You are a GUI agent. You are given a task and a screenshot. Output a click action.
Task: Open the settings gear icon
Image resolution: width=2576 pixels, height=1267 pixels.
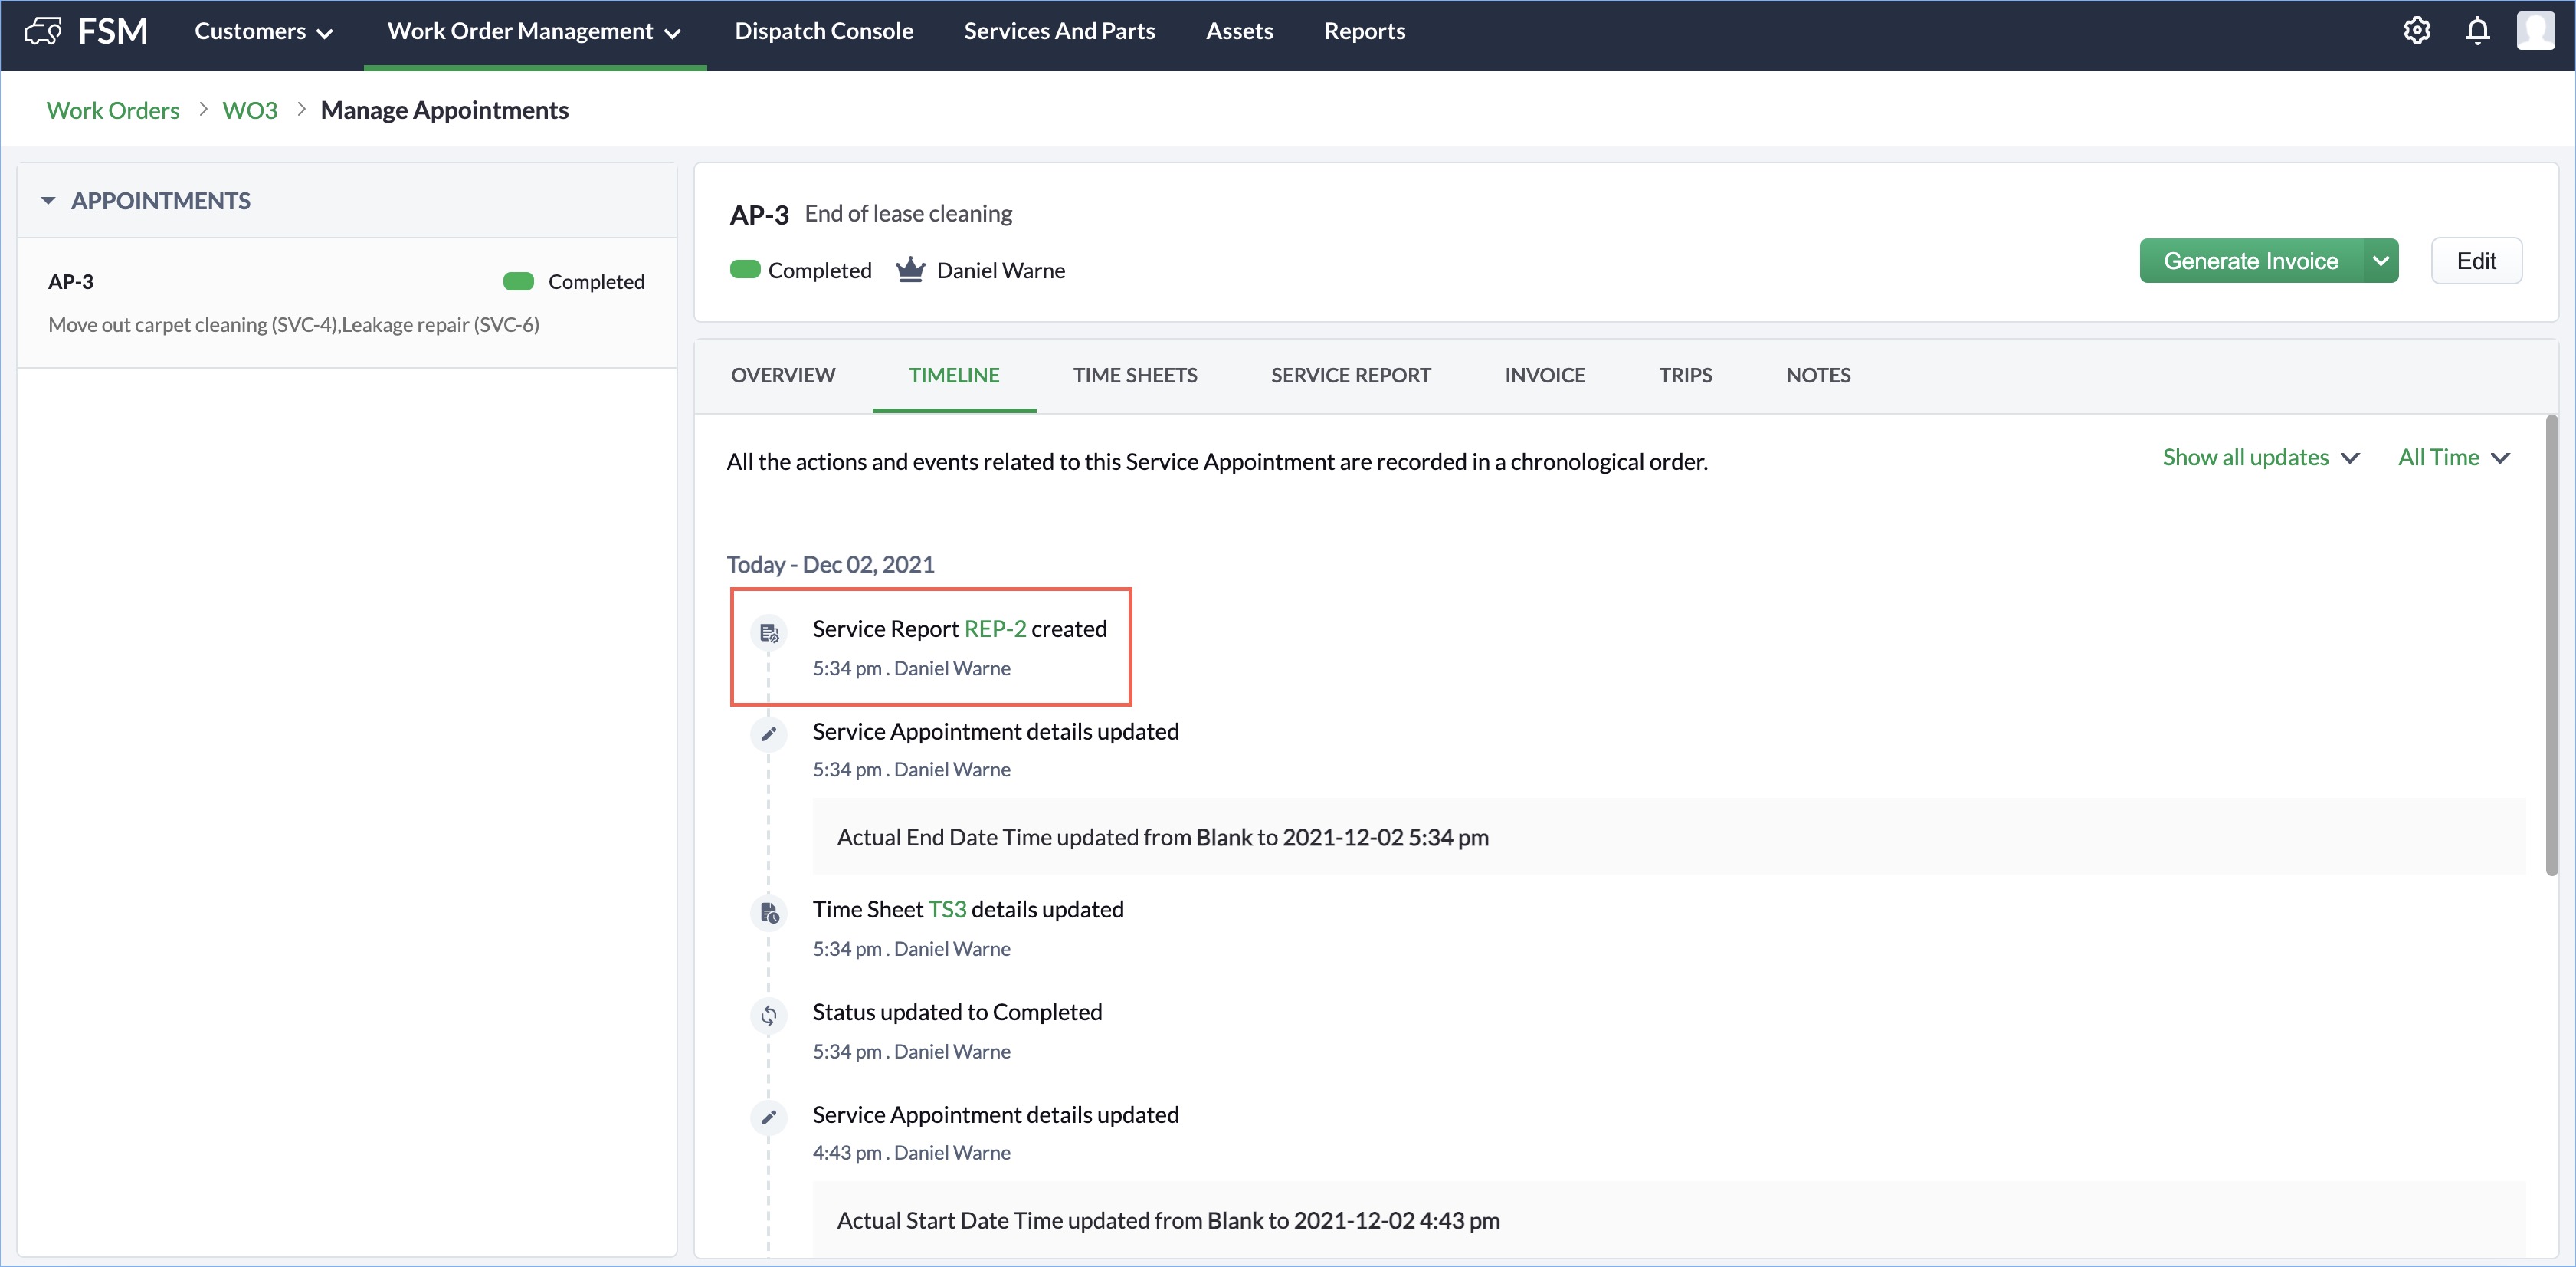point(2416,31)
